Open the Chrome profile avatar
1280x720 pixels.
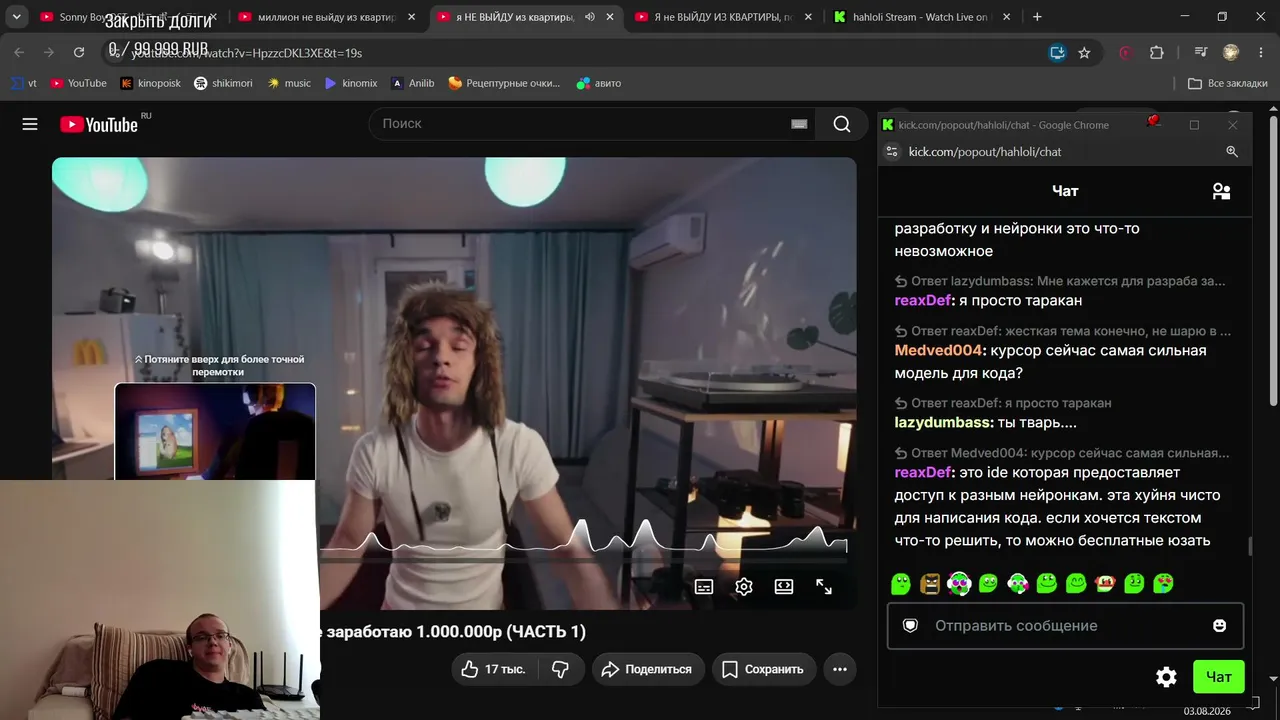coord(1231,52)
